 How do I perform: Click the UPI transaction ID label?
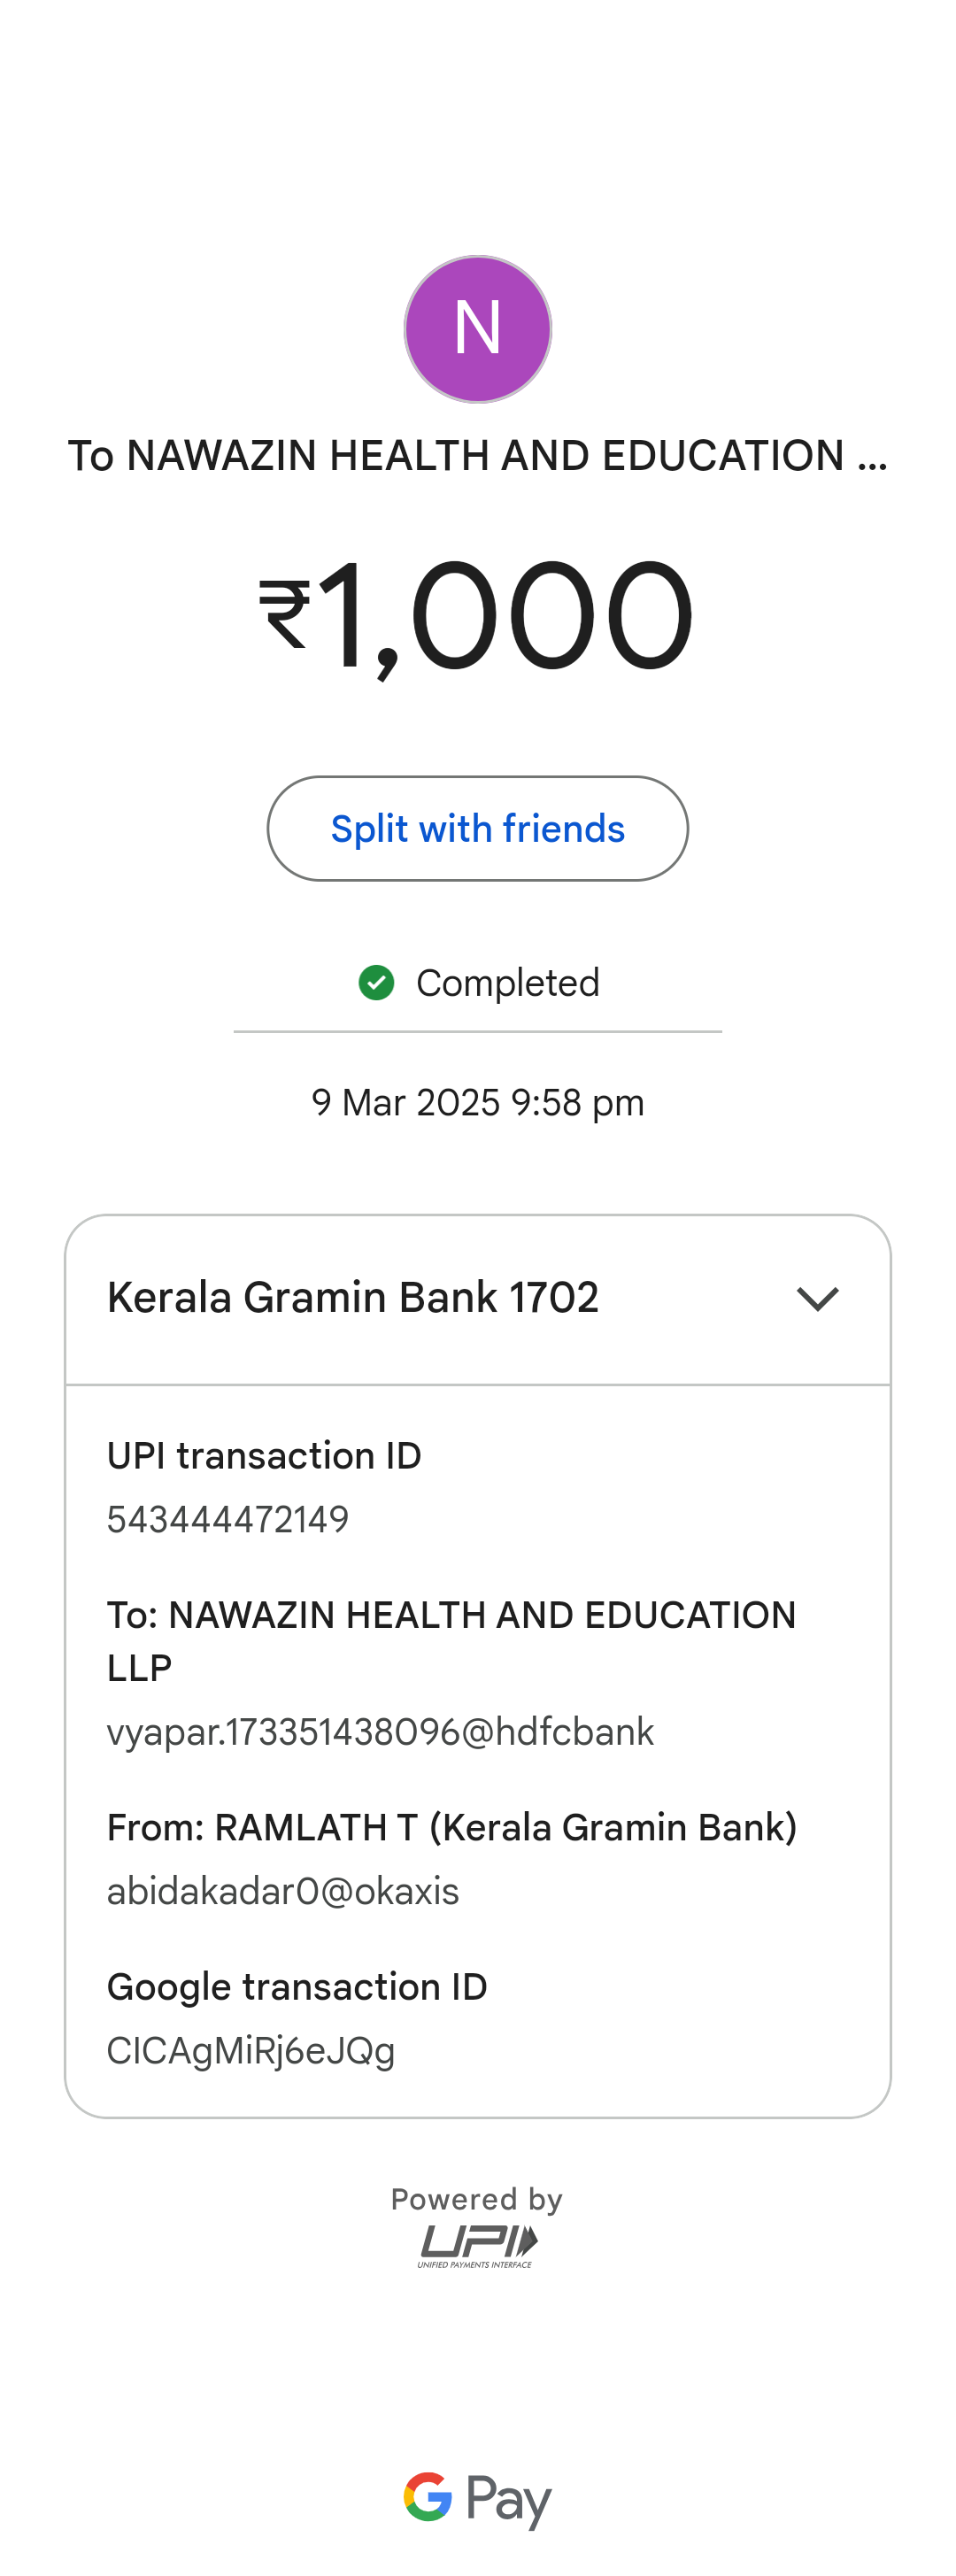(264, 1456)
